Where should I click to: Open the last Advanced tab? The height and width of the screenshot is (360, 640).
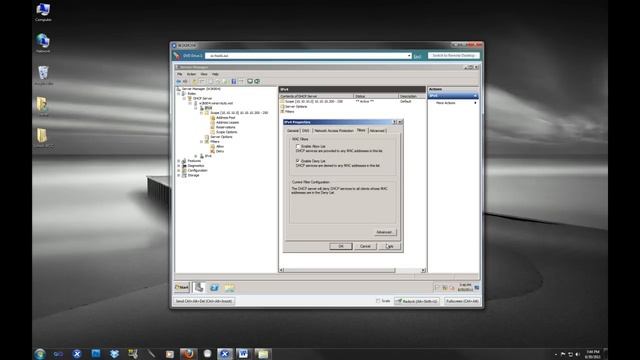(x=377, y=131)
